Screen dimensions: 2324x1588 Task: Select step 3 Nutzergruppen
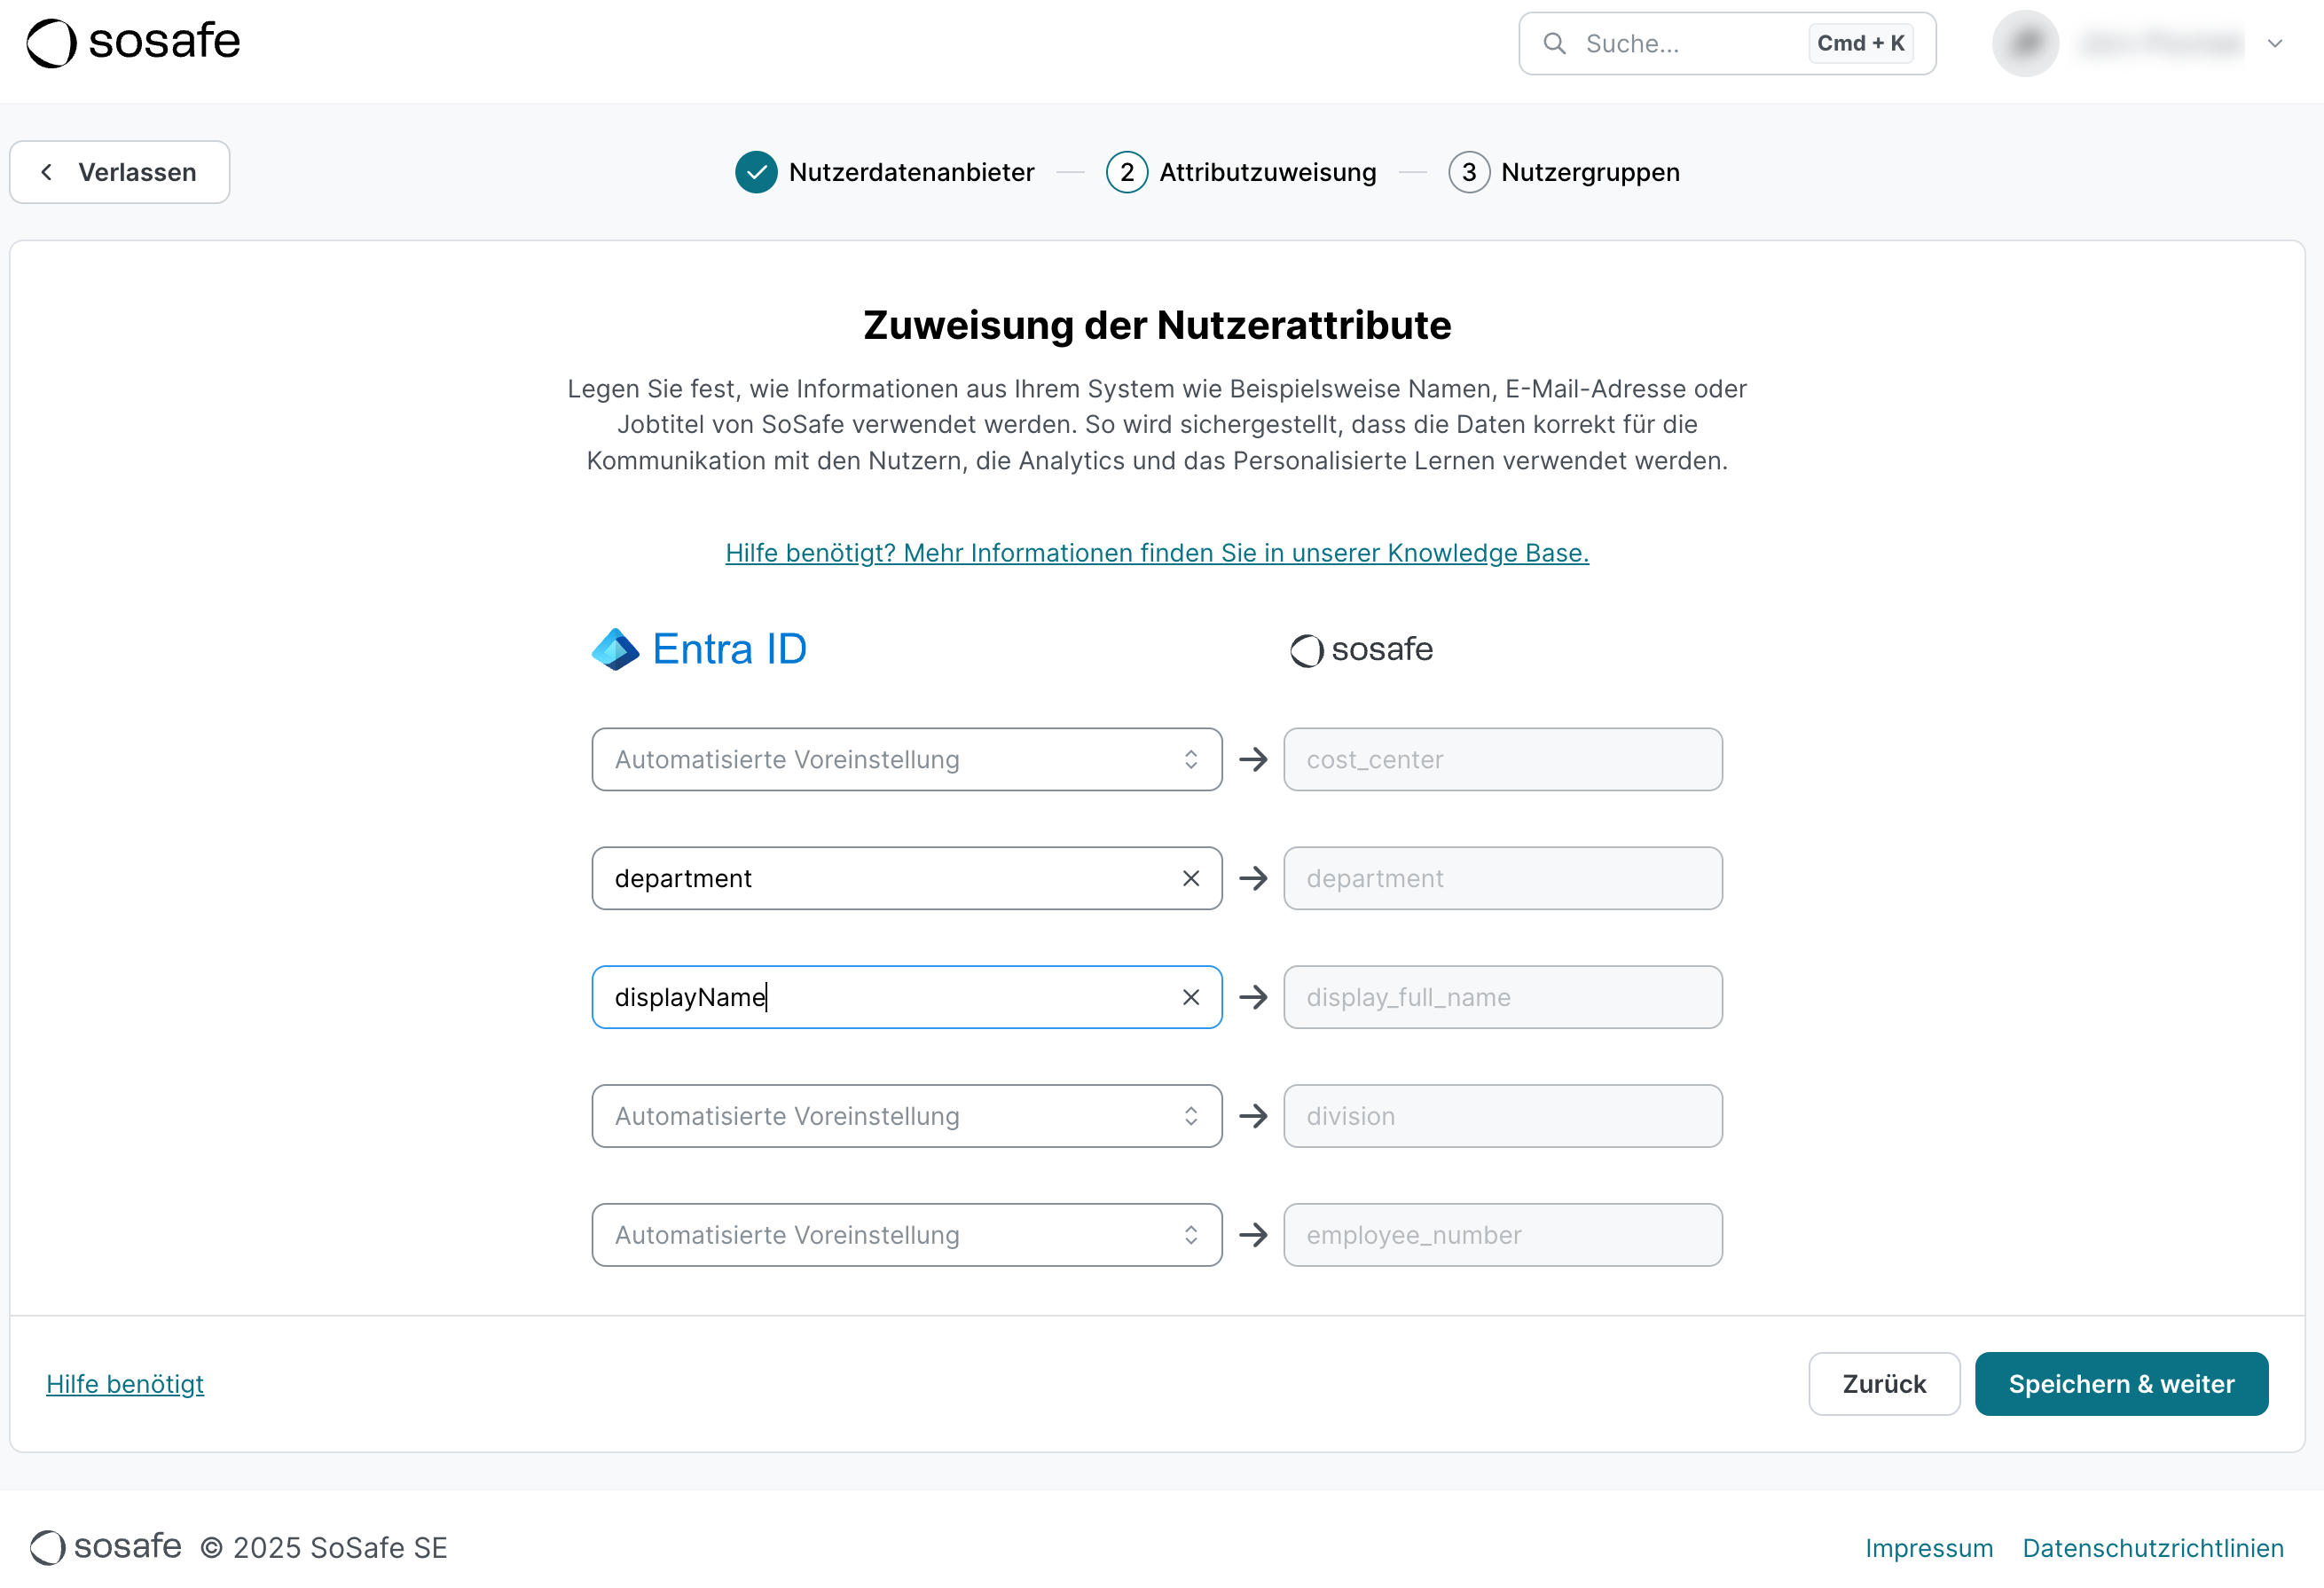[1565, 171]
